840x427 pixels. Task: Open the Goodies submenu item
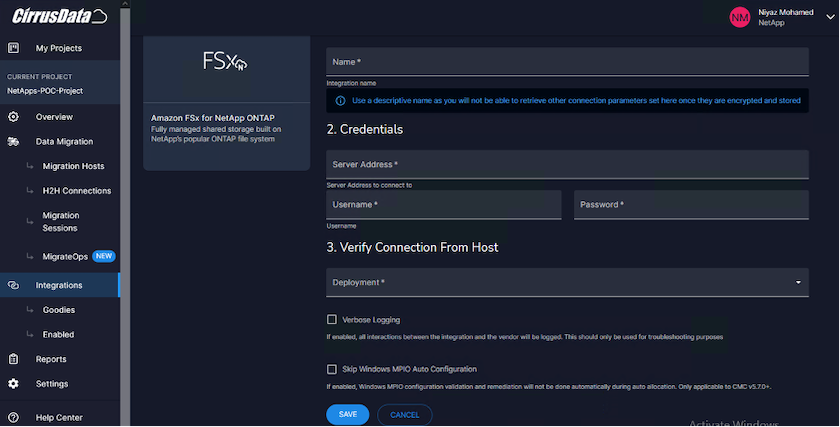(58, 310)
